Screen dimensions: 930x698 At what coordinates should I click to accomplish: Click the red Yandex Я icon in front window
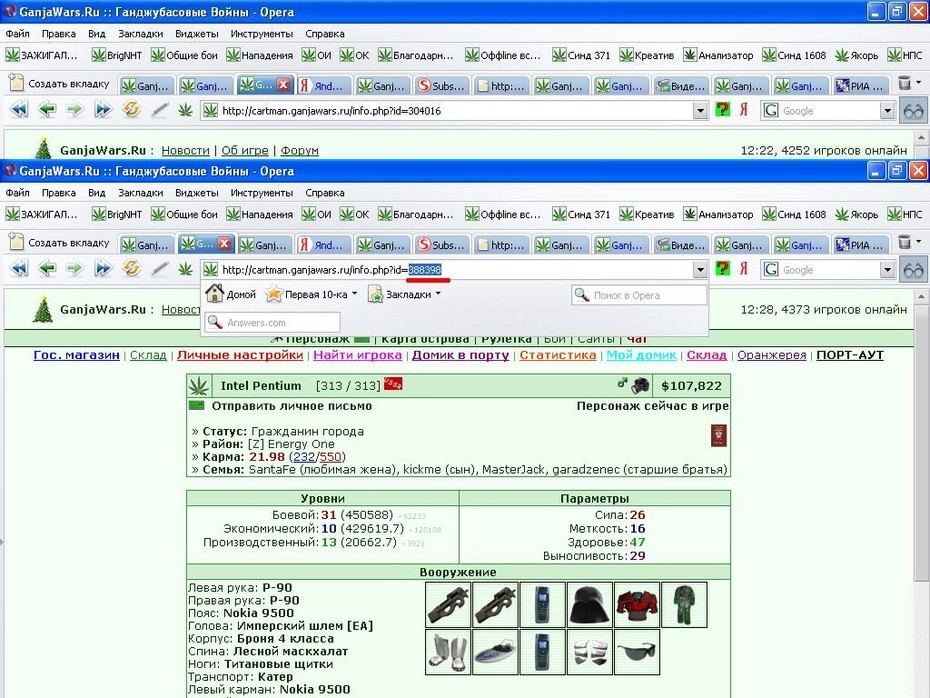point(744,269)
